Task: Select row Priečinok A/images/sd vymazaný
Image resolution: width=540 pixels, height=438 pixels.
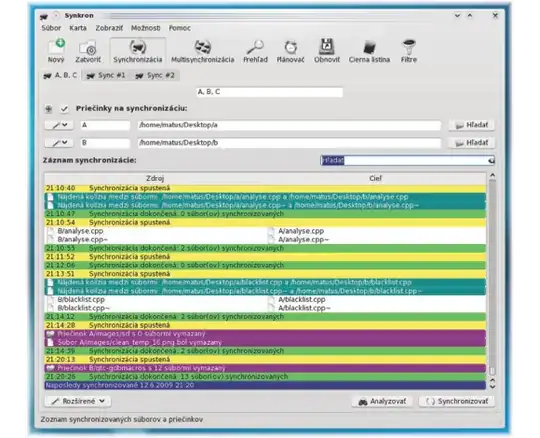Action: pos(265,334)
